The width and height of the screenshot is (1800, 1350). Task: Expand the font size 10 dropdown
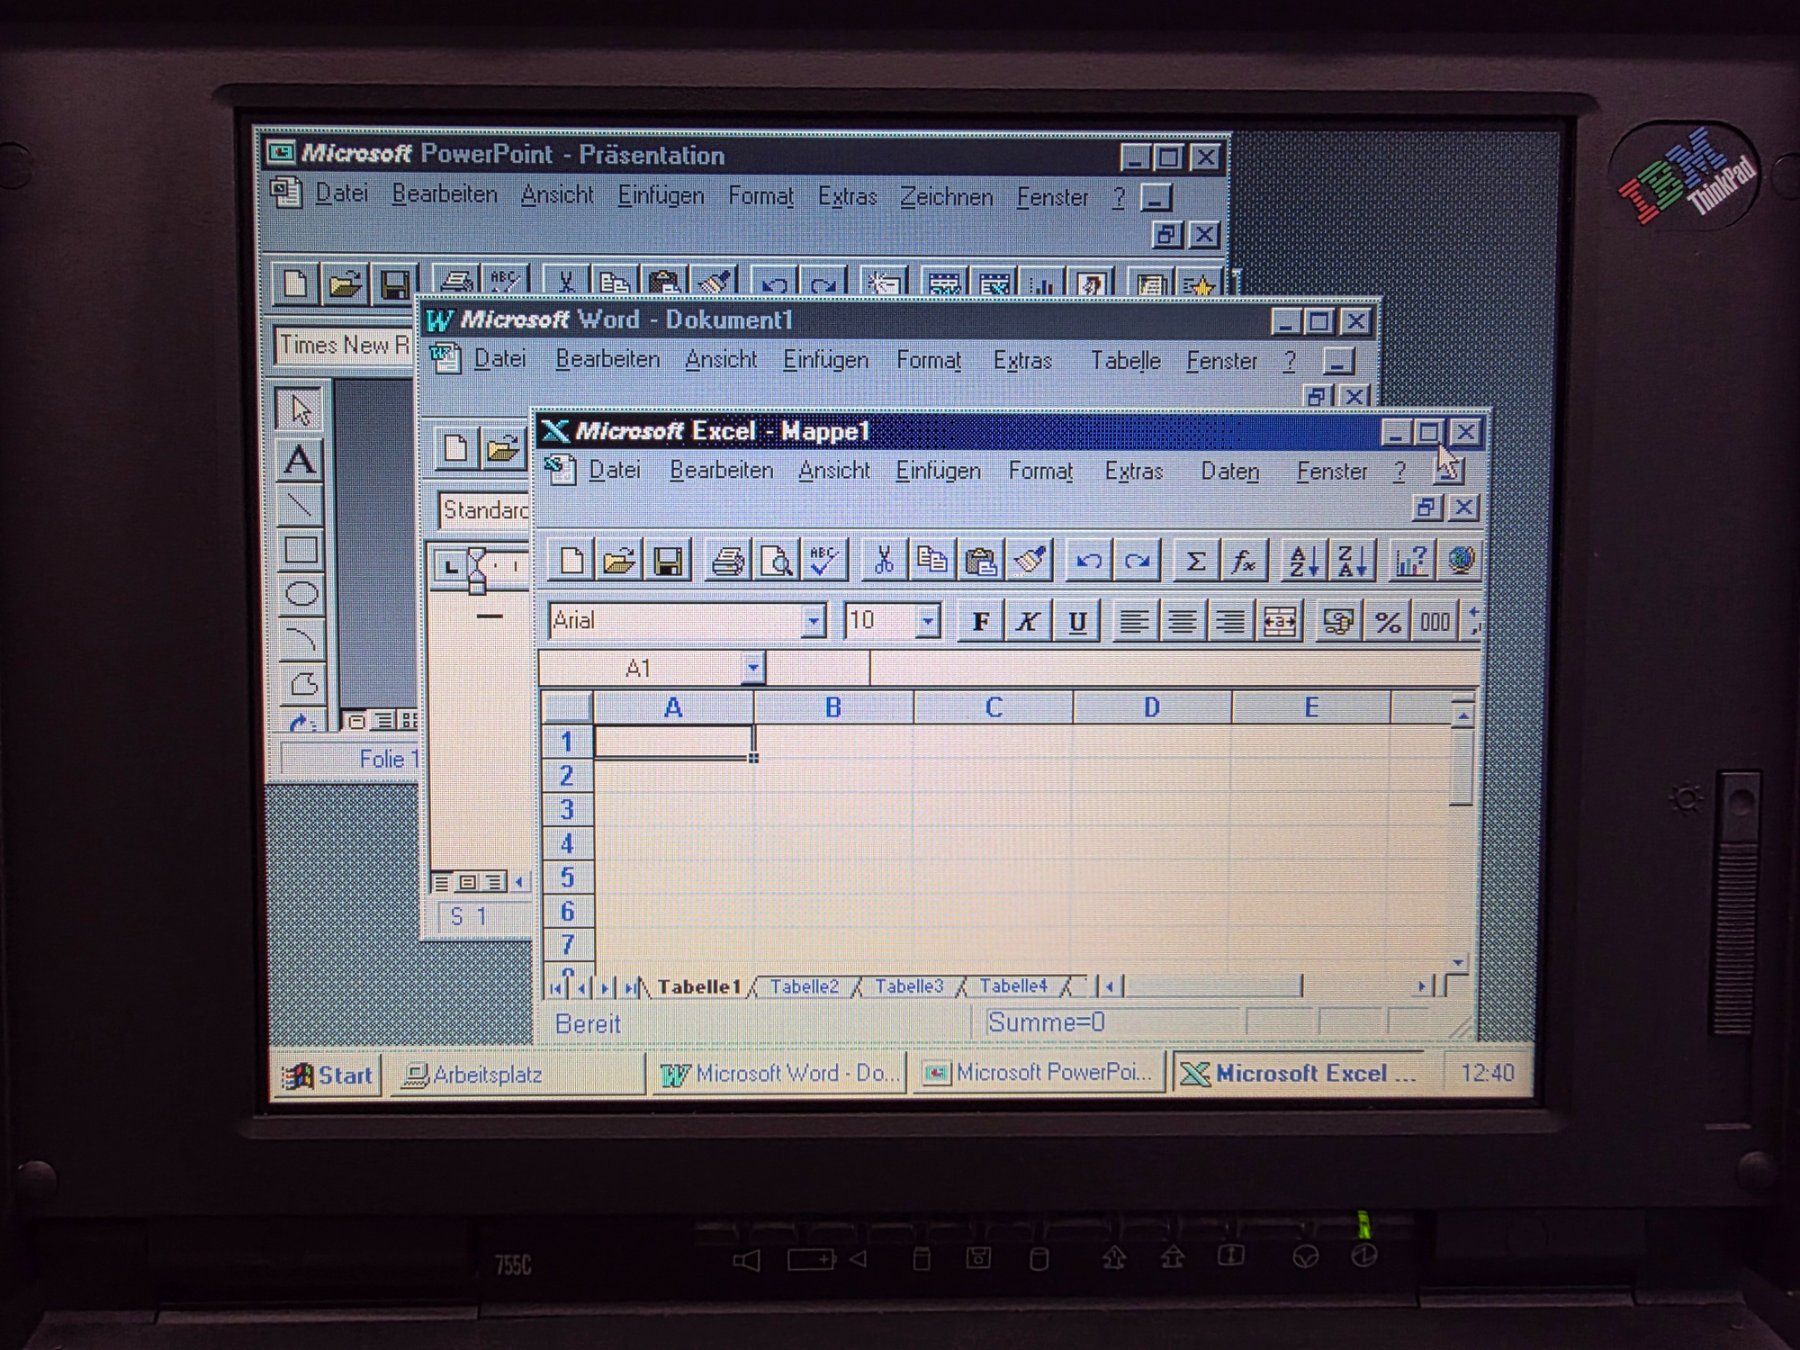tap(928, 621)
